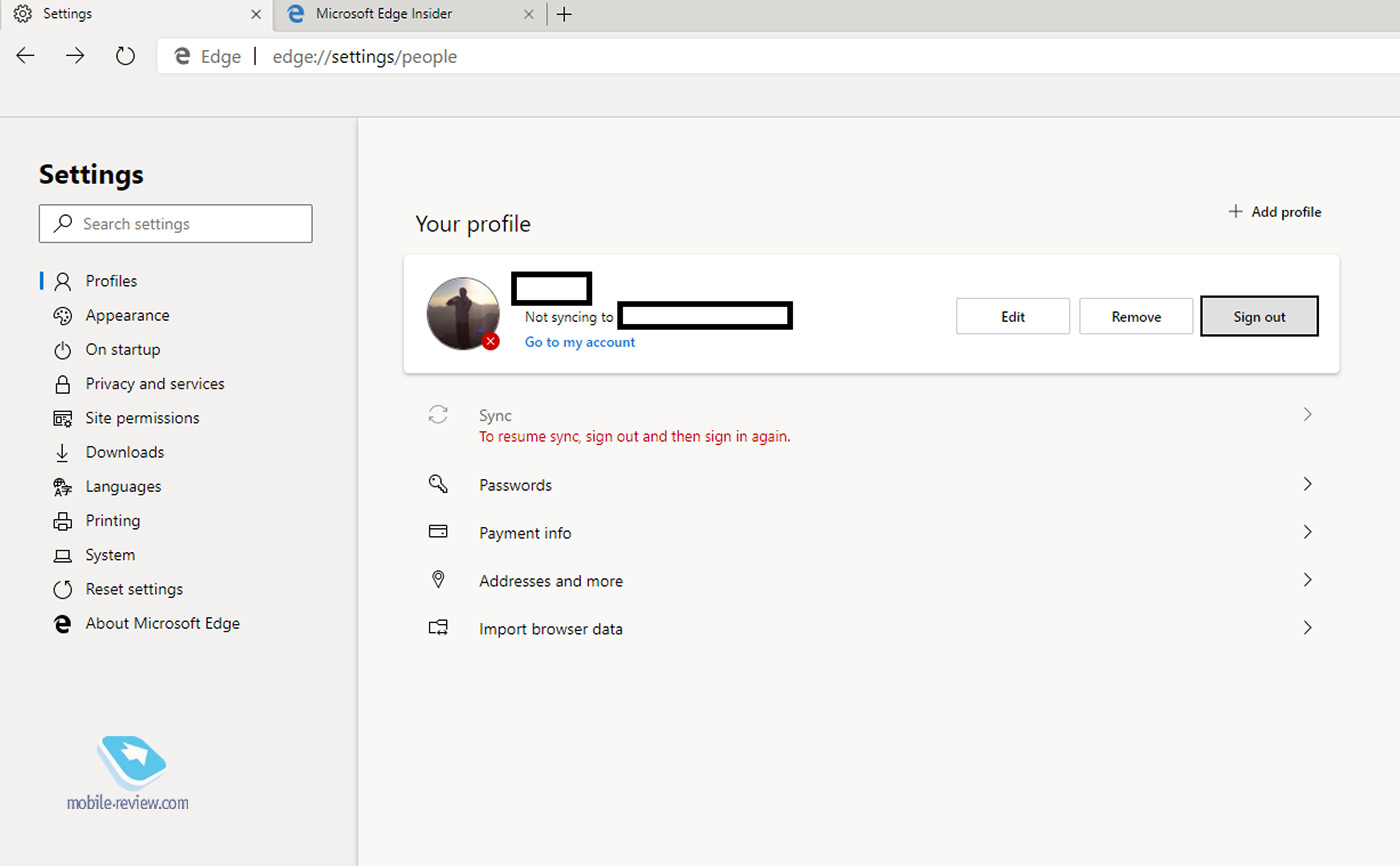Open Addresses and more chevron
The width and height of the screenshot is (1400, 866).
tap(1307, 580)
